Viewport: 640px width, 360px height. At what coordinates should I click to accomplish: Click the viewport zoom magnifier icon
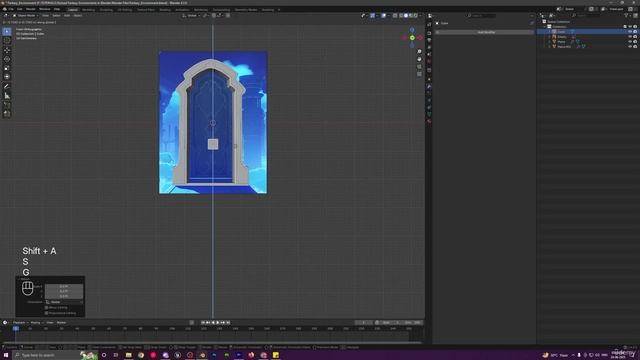[x=419, y=52]
